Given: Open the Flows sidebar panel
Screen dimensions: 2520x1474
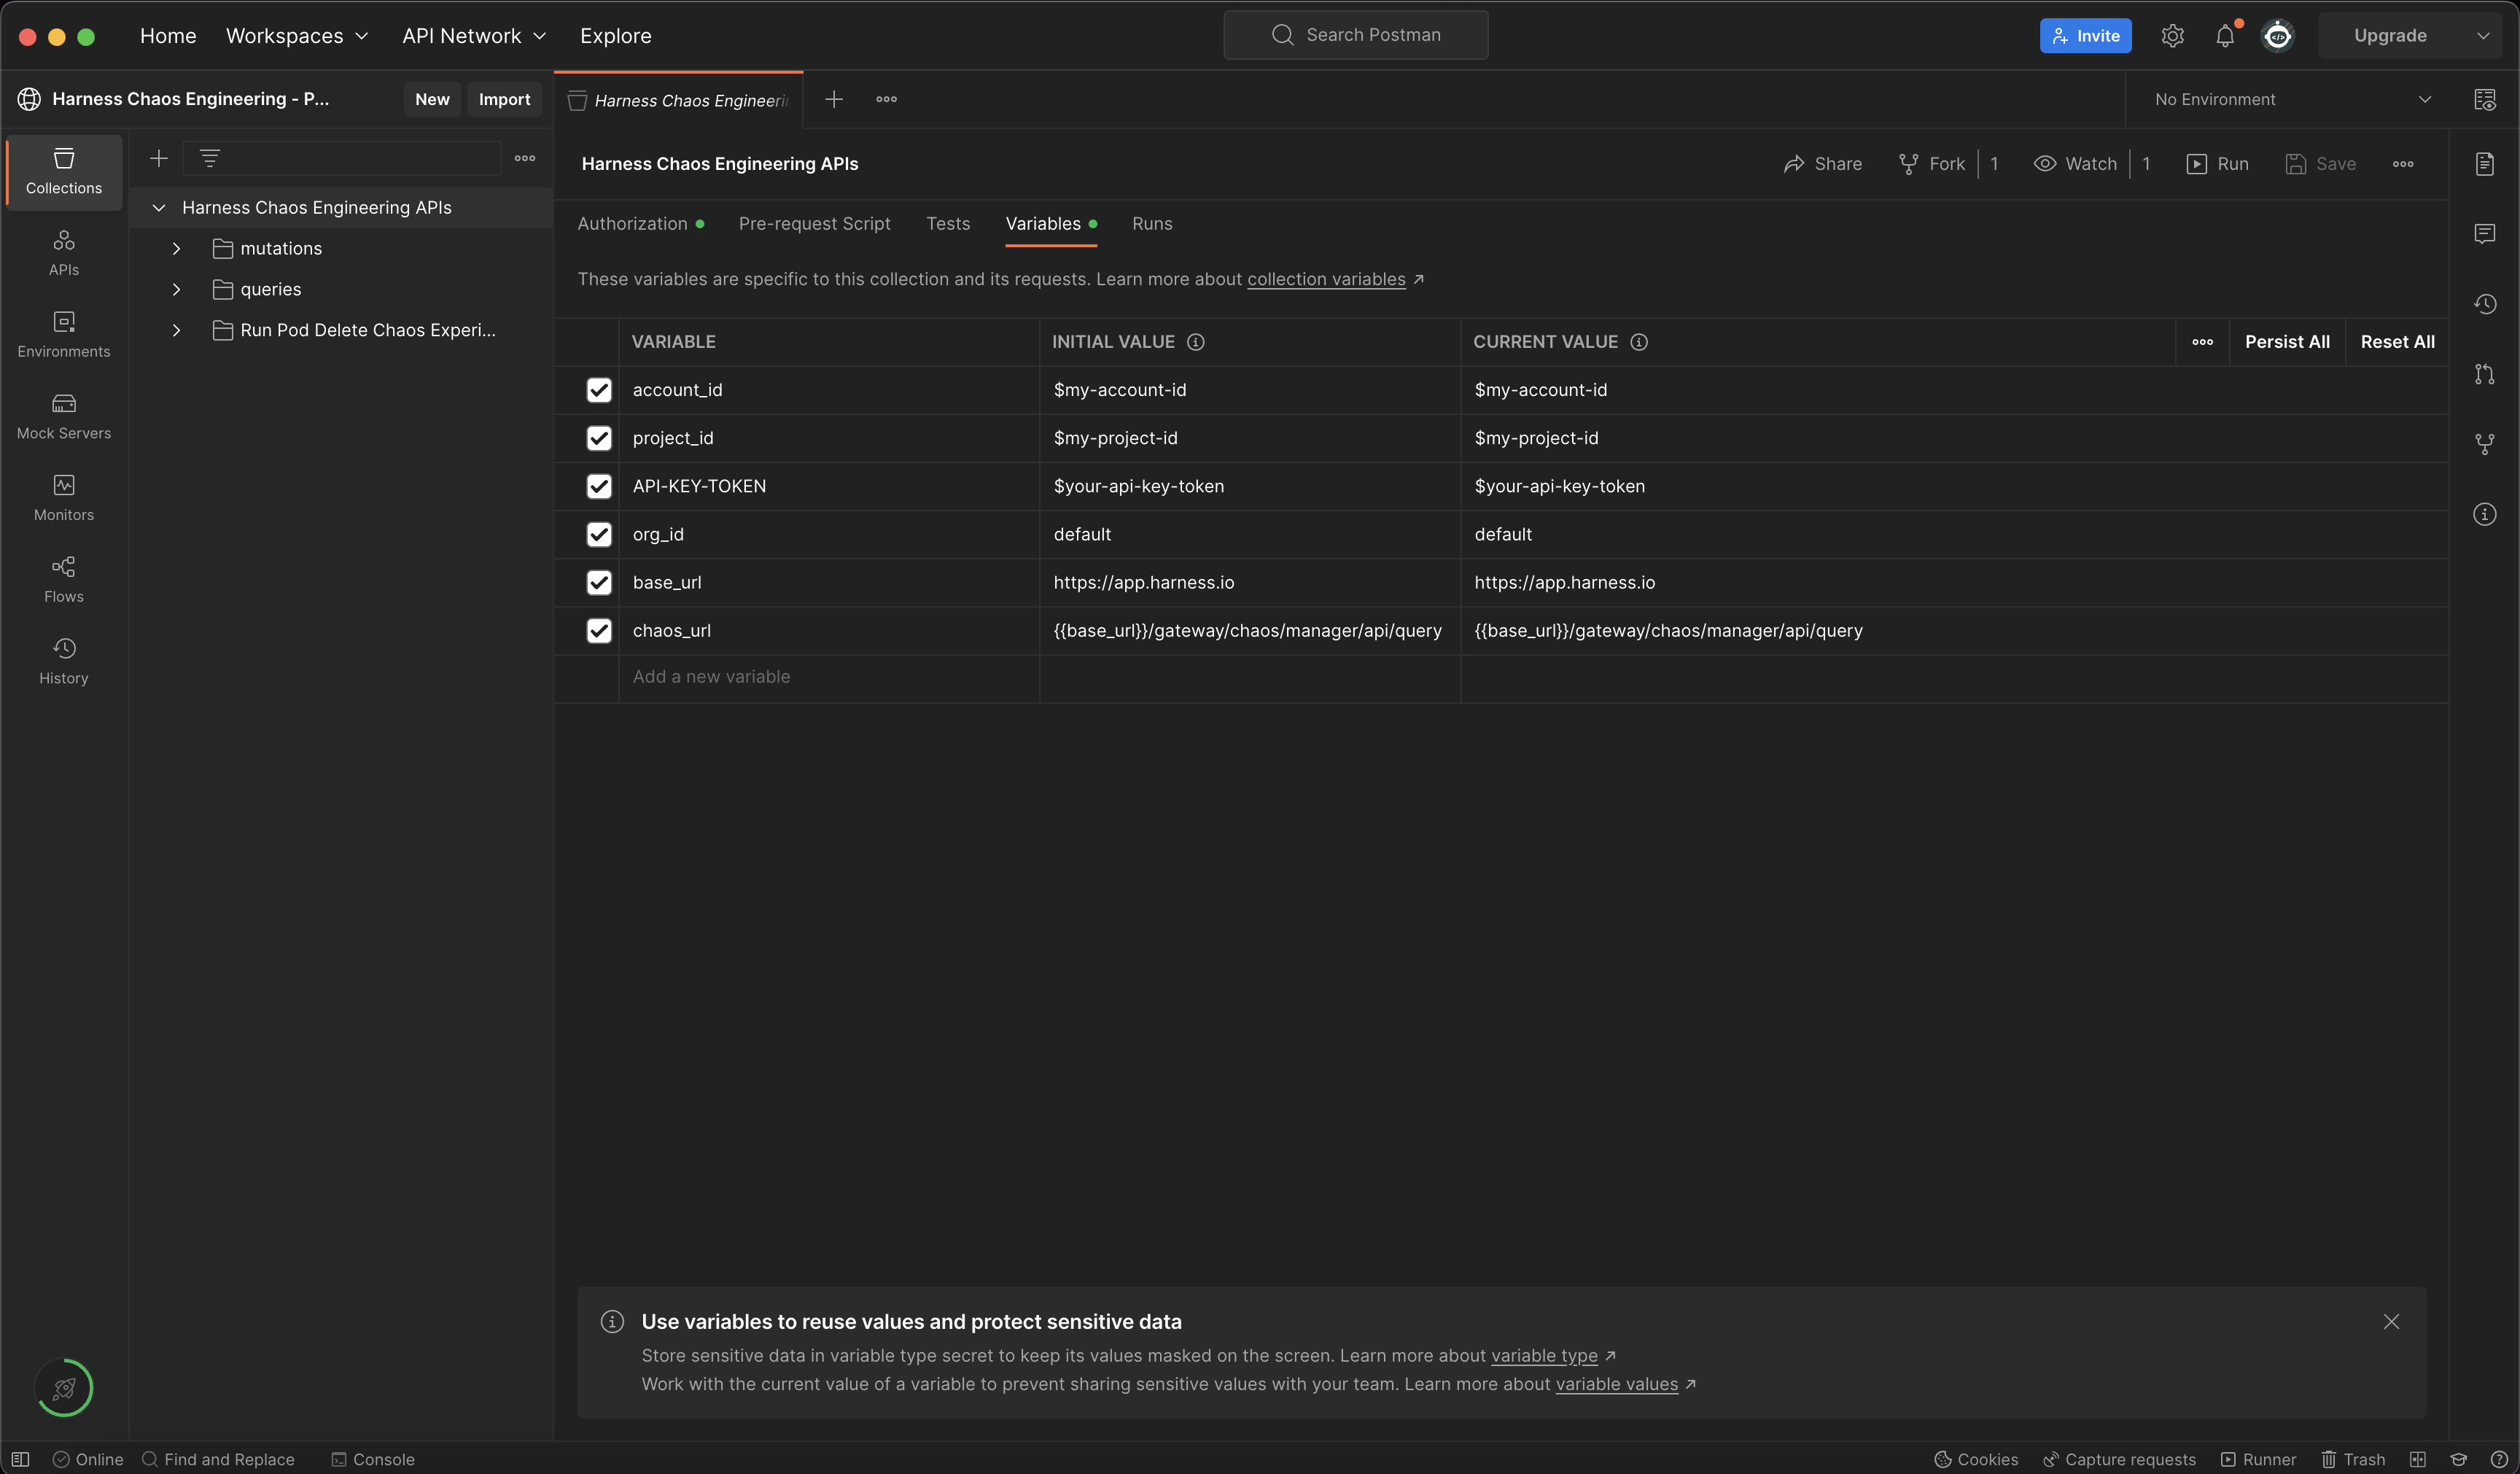Looking at the screenshot, I should tap(64, 580).
